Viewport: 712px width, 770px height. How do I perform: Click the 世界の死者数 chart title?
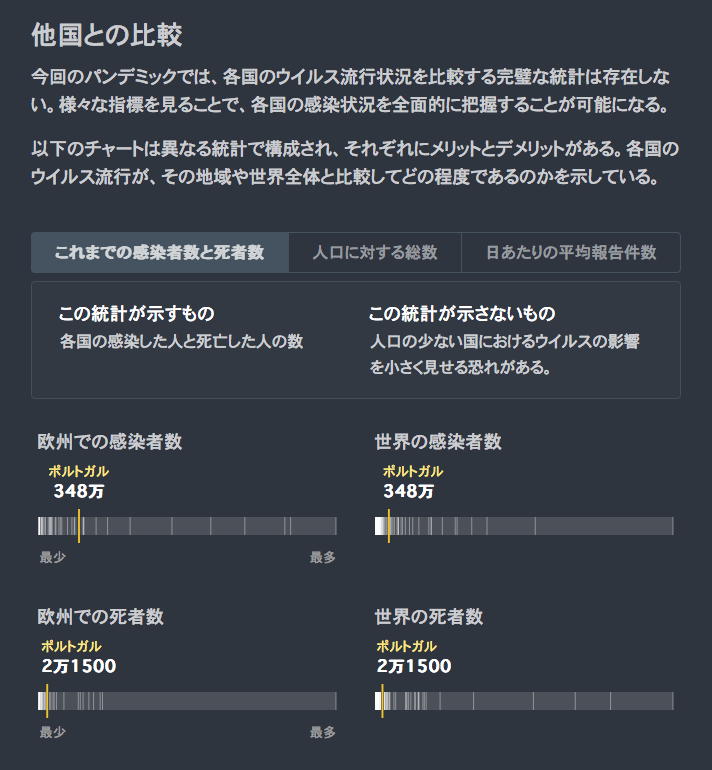pos(428,617)
